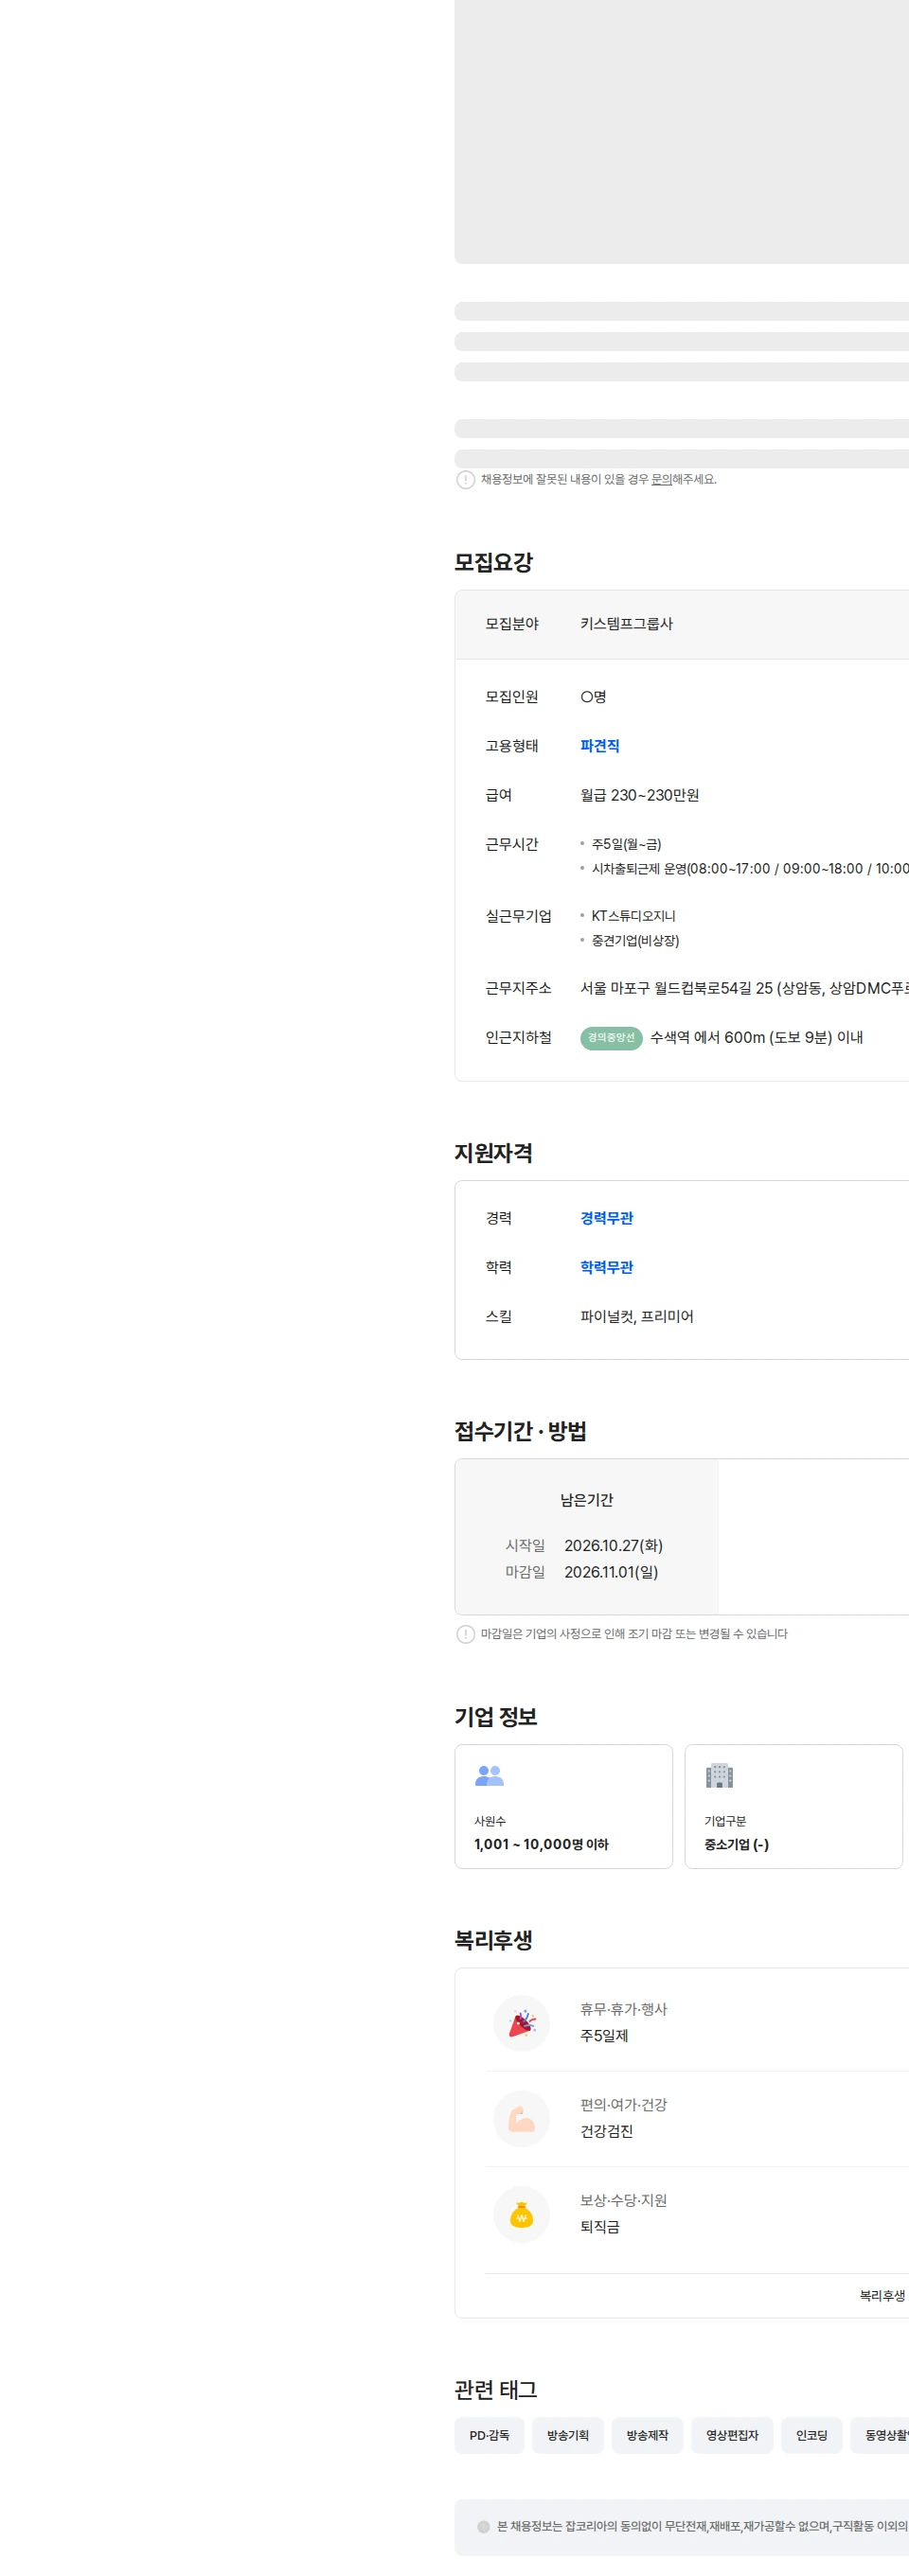Click the 월급 230~230만원 salary text
The width and height of the screenshot is (909, 2576).
click(639, 794)
